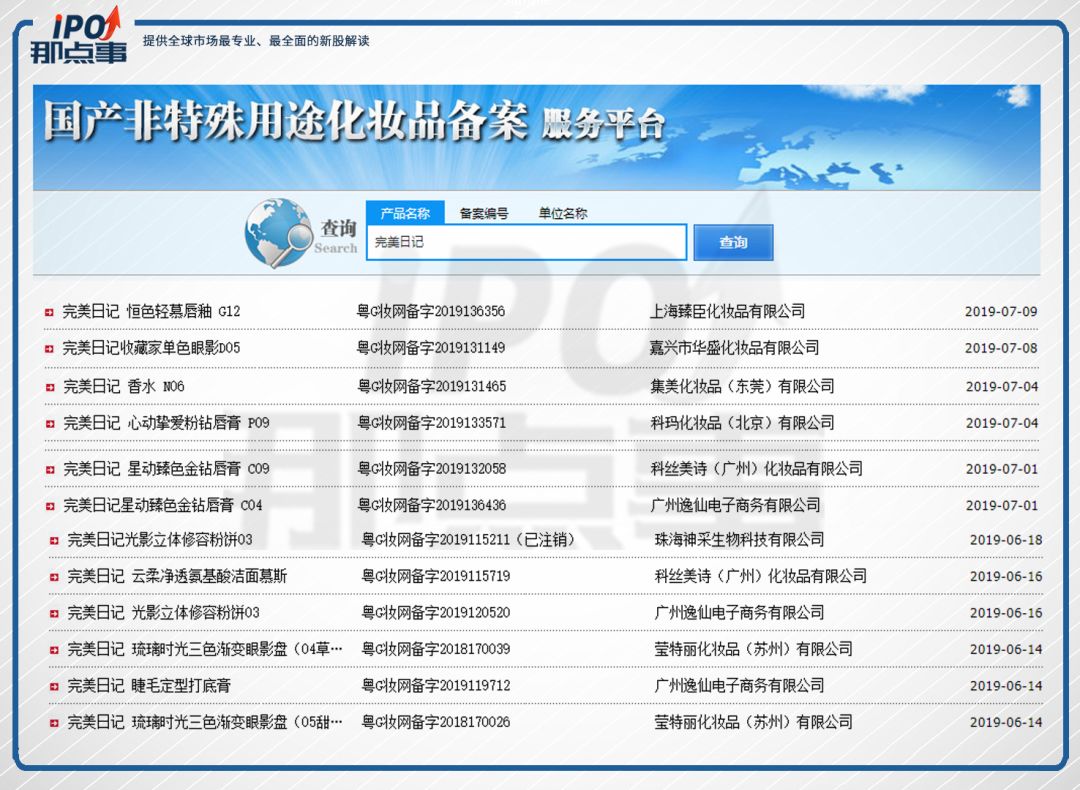Switch to the 备案编号 tab
This screenshot has height=790, width=1080.
[484, 213]
